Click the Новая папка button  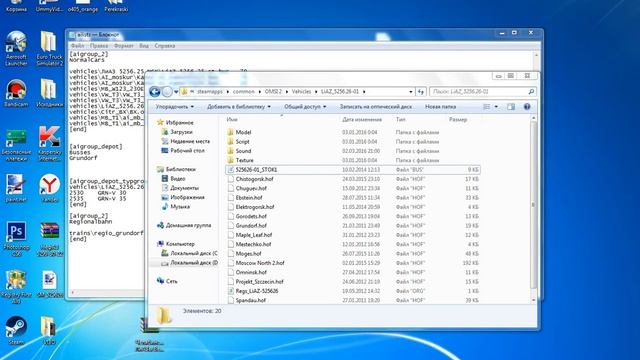[x=440, y=107]
